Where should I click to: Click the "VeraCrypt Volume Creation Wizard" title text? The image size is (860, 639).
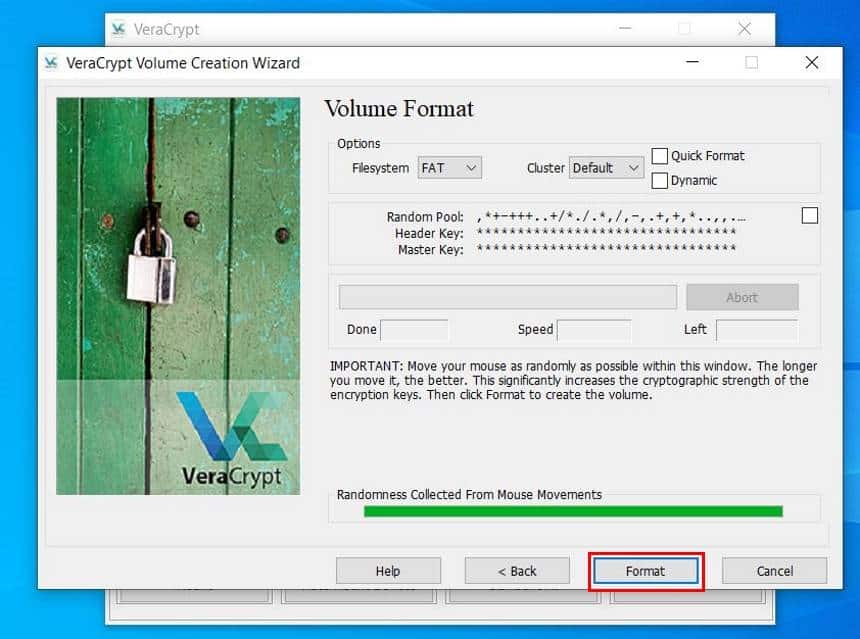[183, 64]
